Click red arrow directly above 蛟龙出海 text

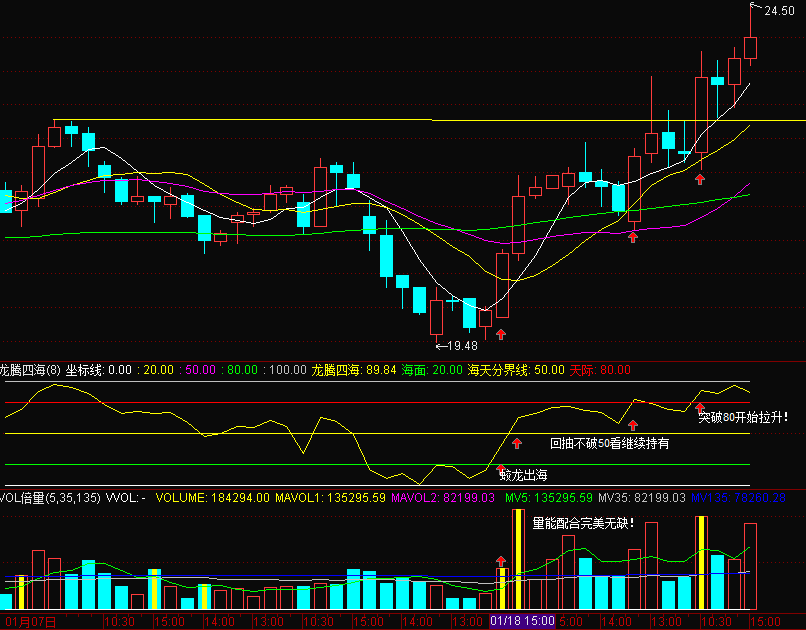click(500, 466)
